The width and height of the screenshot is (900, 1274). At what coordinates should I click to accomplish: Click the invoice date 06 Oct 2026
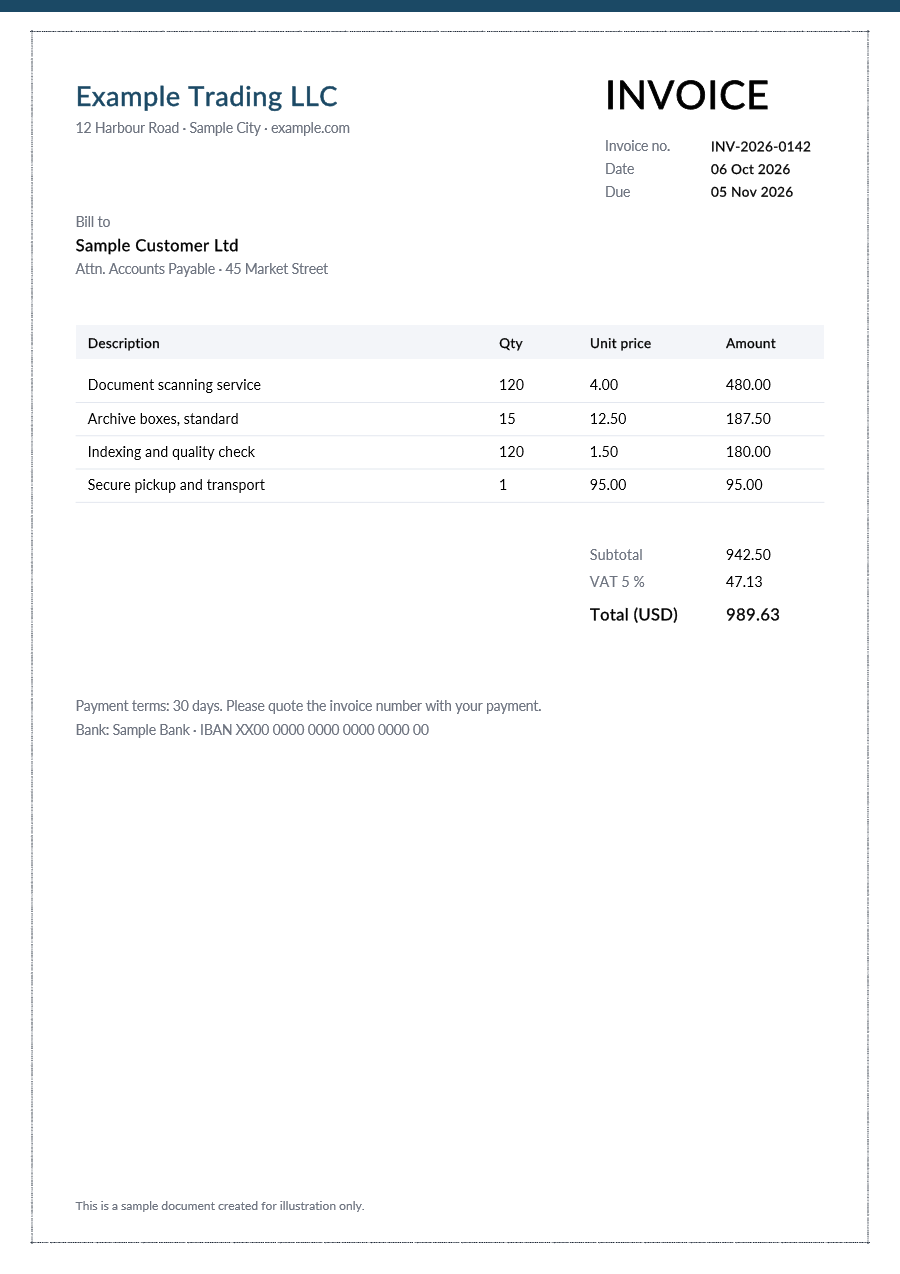(751, 169)
